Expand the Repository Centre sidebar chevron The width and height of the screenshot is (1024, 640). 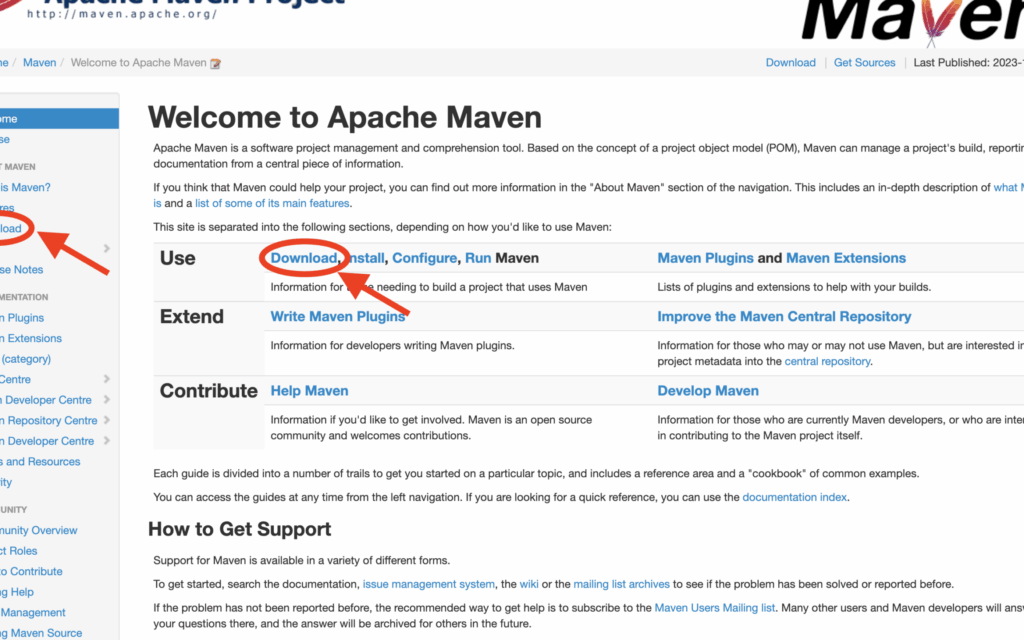pyautogui.click(x=107, y=420)
